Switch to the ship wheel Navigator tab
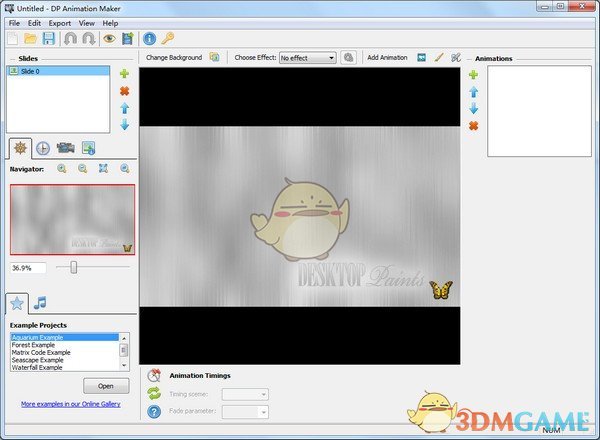Image resolution: width=600 pixels, height=440 pixels. click(x=20, y=148)
